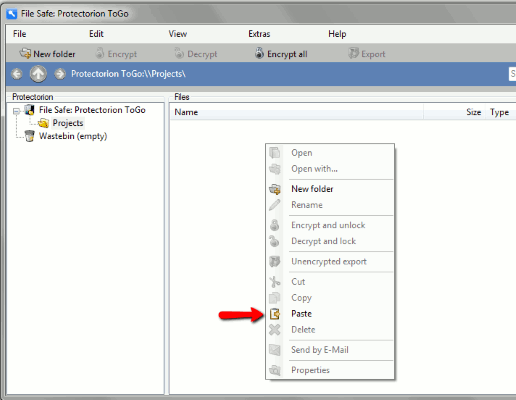
Task: Click the File Safe root node icon
Action: click(30, 110)
